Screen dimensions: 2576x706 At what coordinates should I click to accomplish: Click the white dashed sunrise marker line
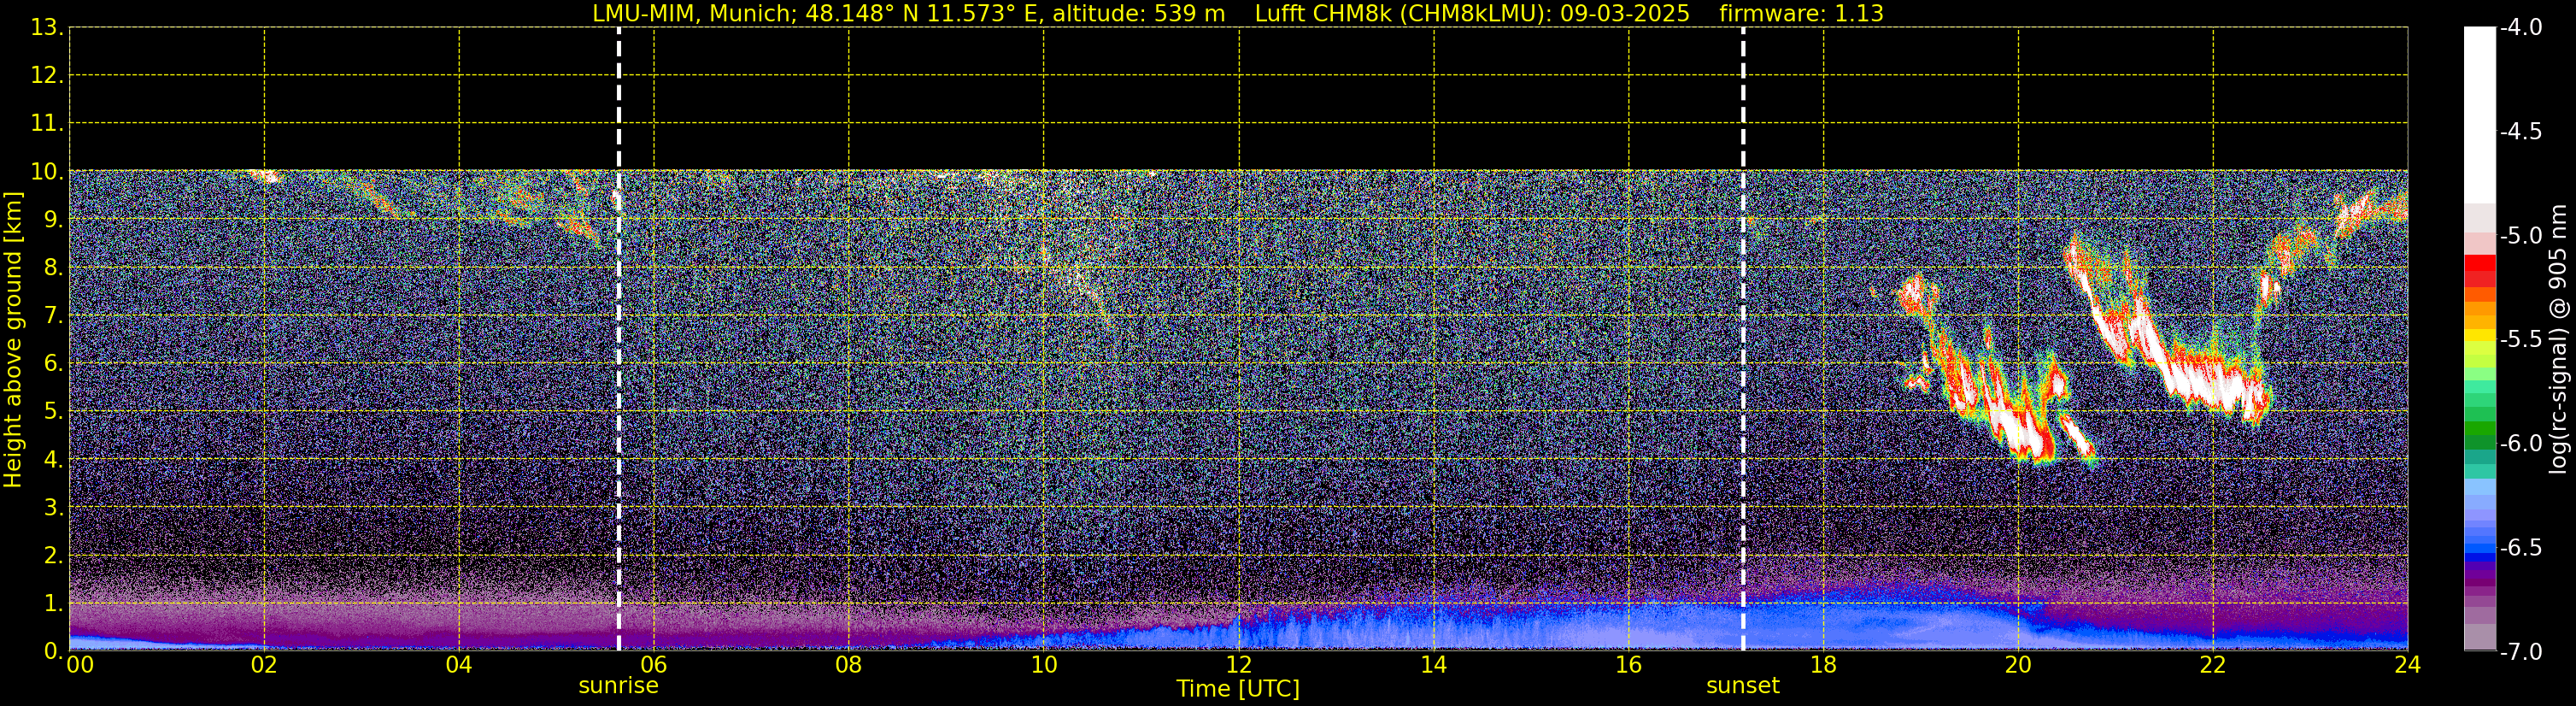point(619,339)
